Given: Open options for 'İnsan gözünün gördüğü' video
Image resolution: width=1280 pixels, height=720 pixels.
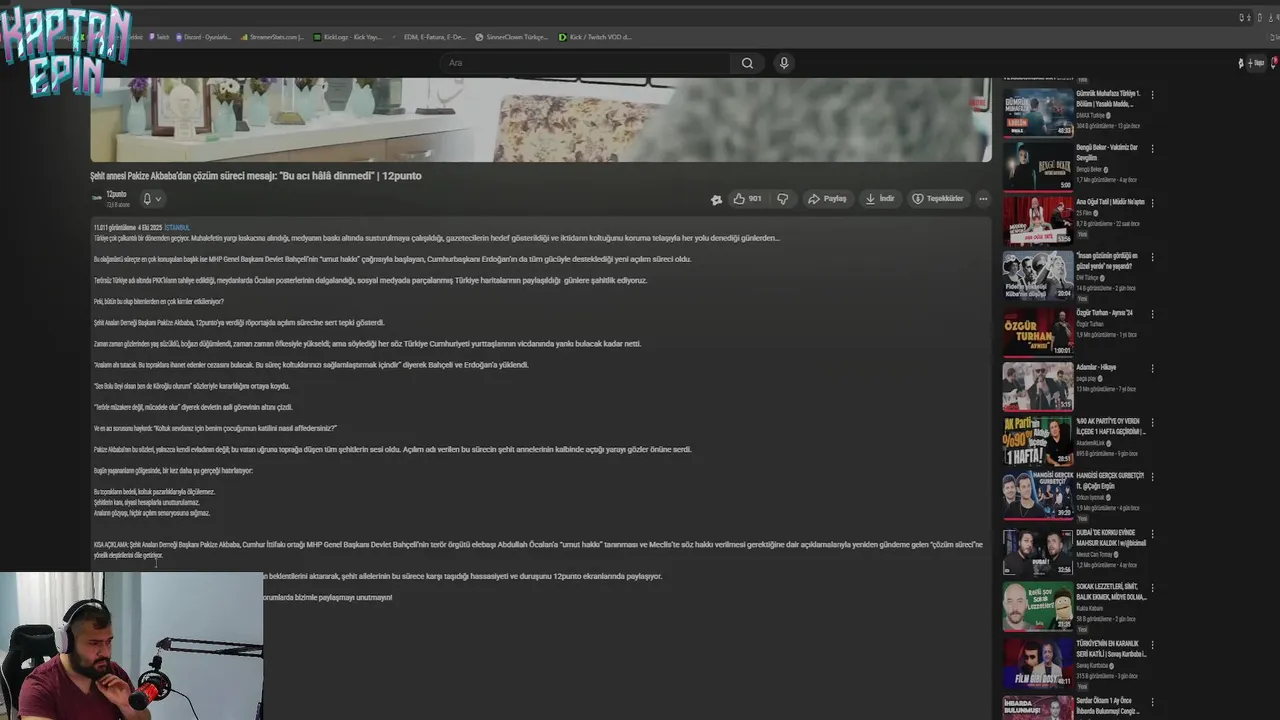Looking at the screenshot, I should tap(1152, 259).
